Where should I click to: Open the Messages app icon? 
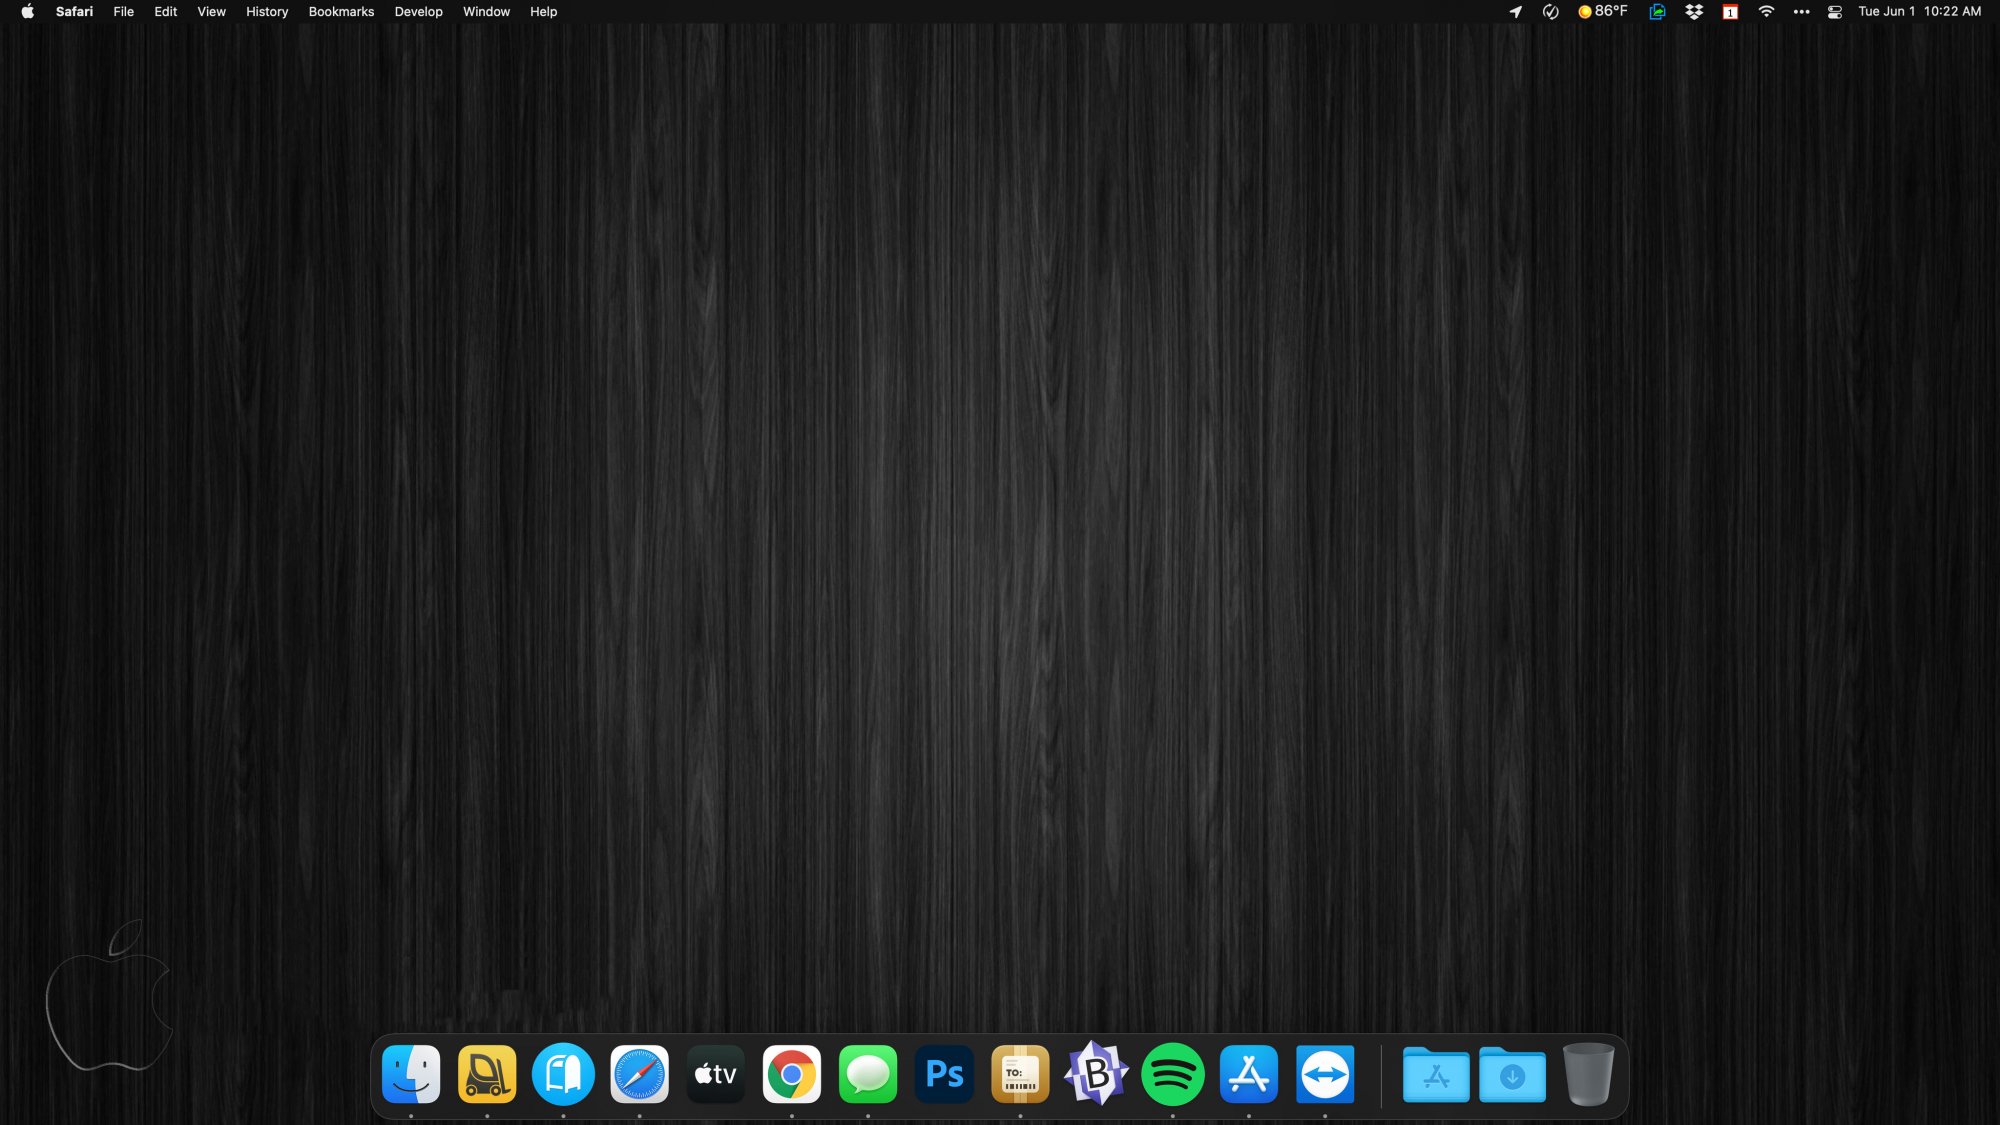point(867,1075)
